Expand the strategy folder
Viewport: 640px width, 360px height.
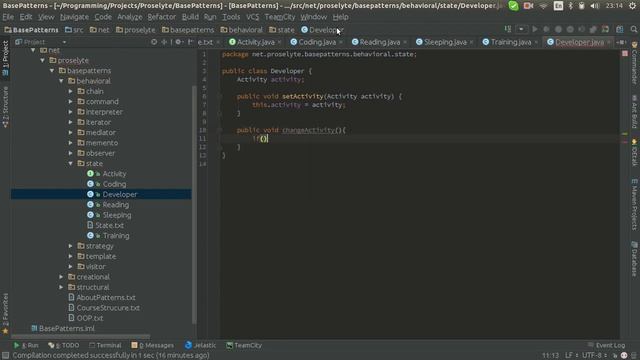tap(71, 246)
